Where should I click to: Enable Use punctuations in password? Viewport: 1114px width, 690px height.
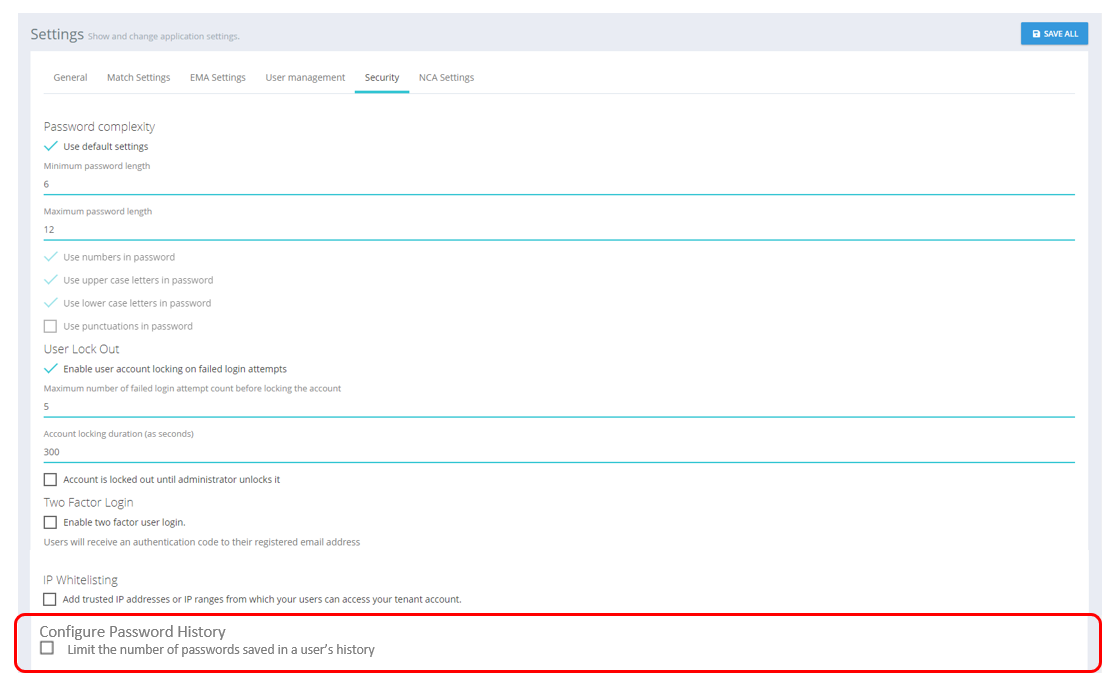(51, 326)
